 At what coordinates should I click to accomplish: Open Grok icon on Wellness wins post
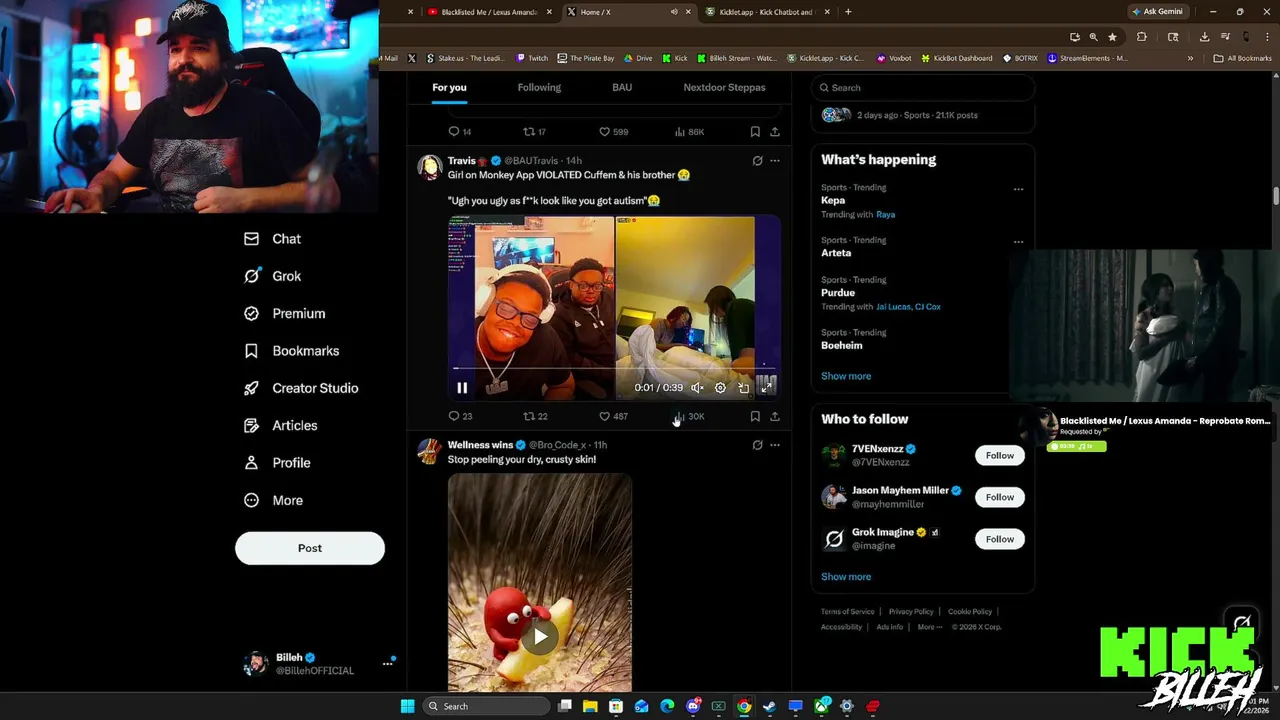point(757,445)
